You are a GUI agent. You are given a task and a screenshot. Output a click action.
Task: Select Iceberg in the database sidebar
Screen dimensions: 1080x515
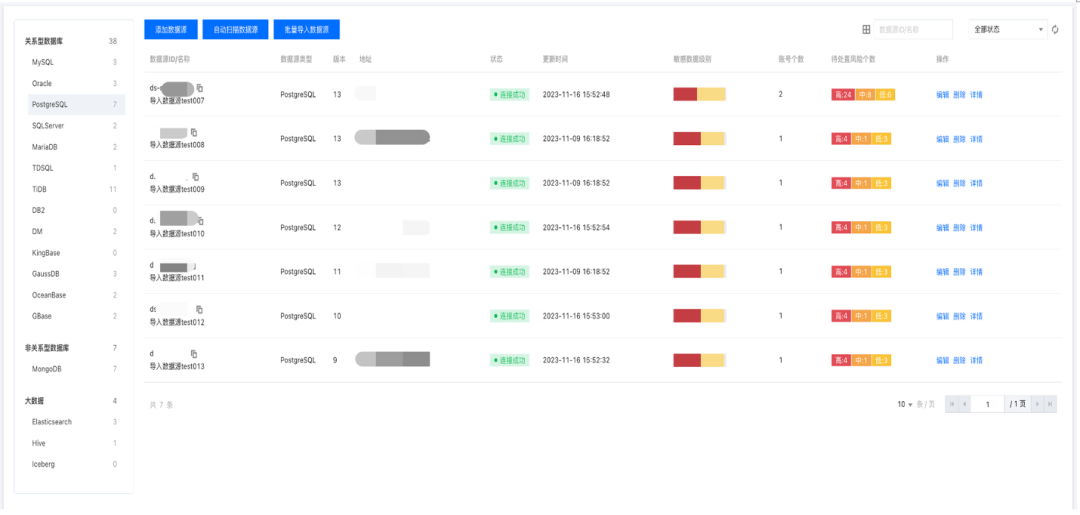pyautogui.click(x=76, y=464)
